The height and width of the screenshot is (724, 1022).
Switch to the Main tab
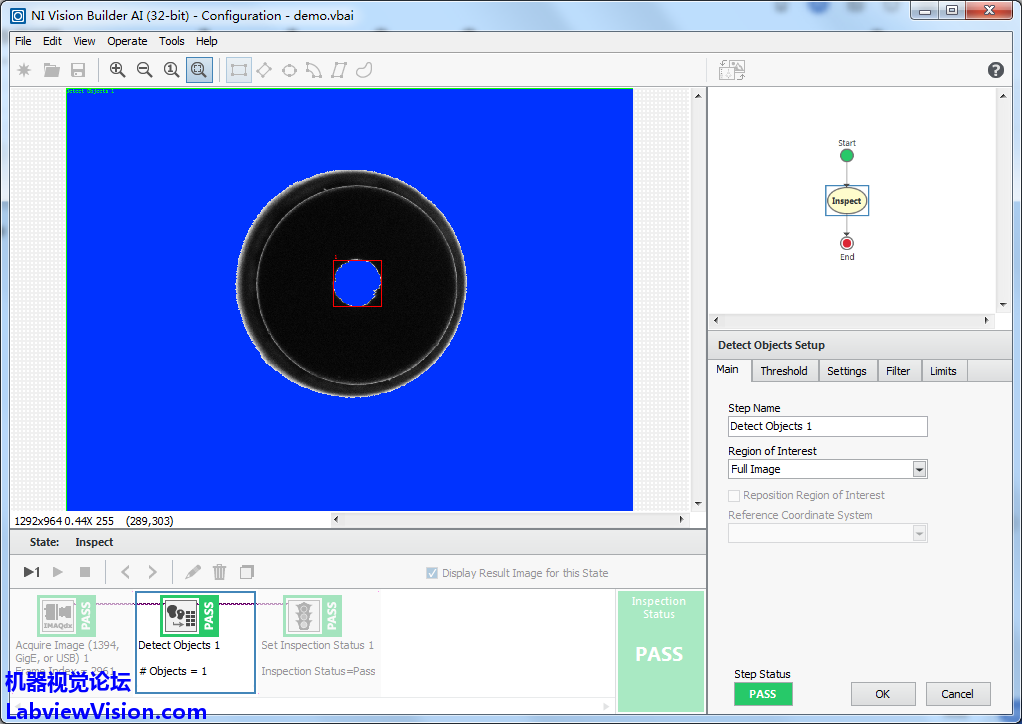727,369
